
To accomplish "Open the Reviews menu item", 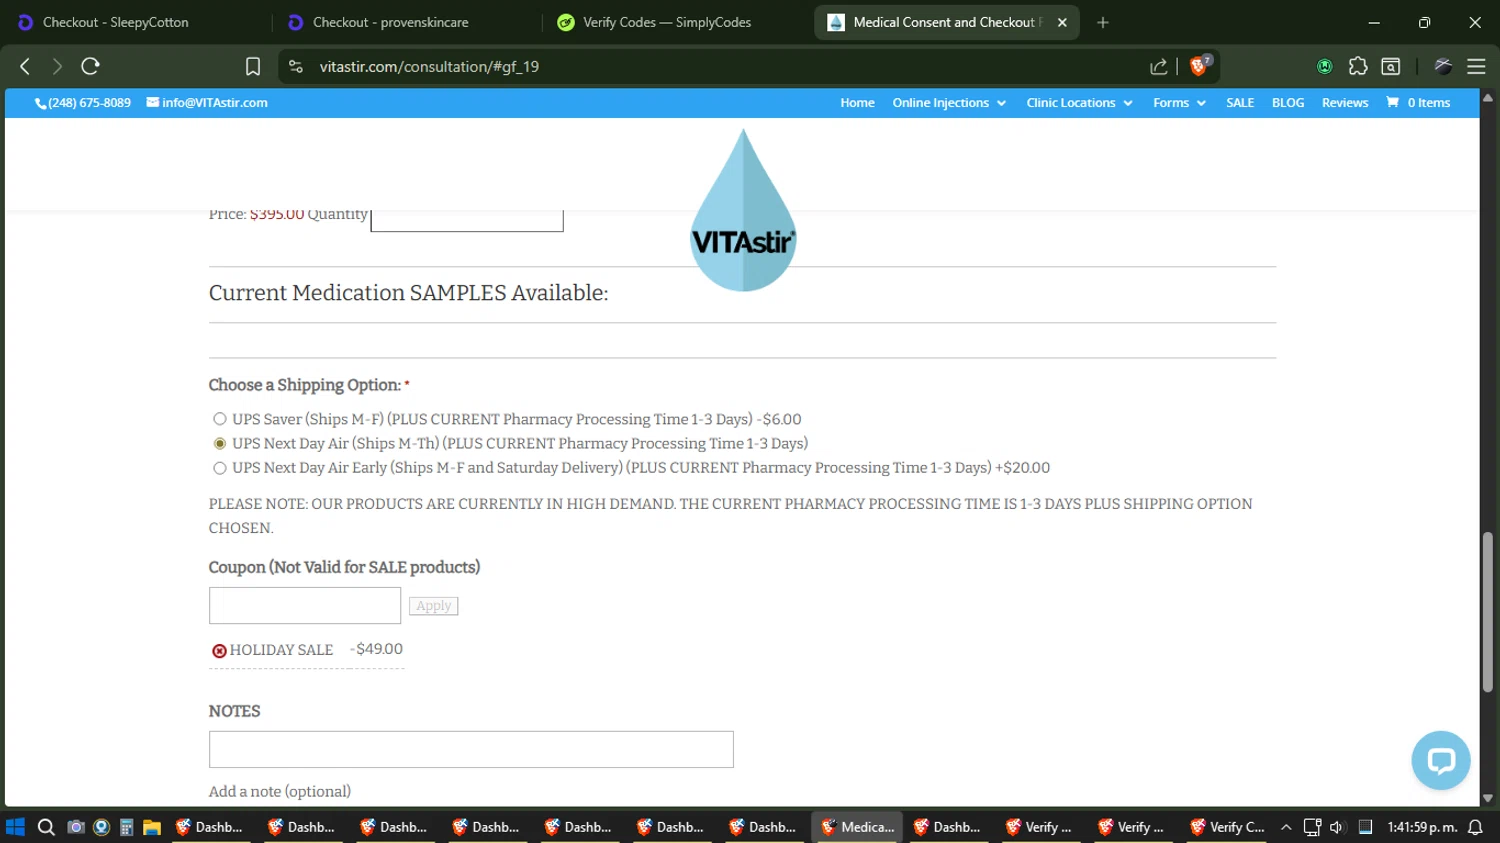I will point(1345,103).
